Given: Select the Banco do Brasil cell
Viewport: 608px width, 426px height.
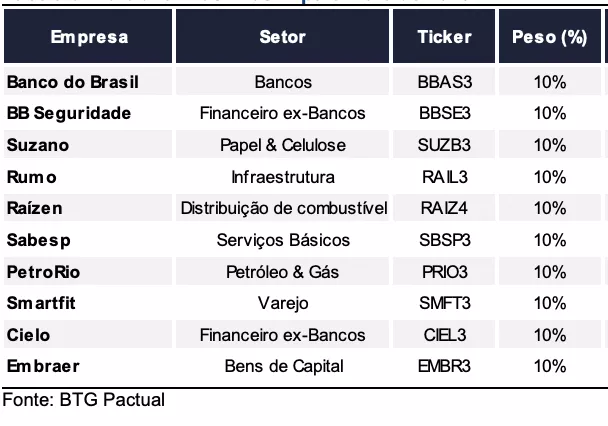Looking at the screenshot, I should click(x=72, y=82).
